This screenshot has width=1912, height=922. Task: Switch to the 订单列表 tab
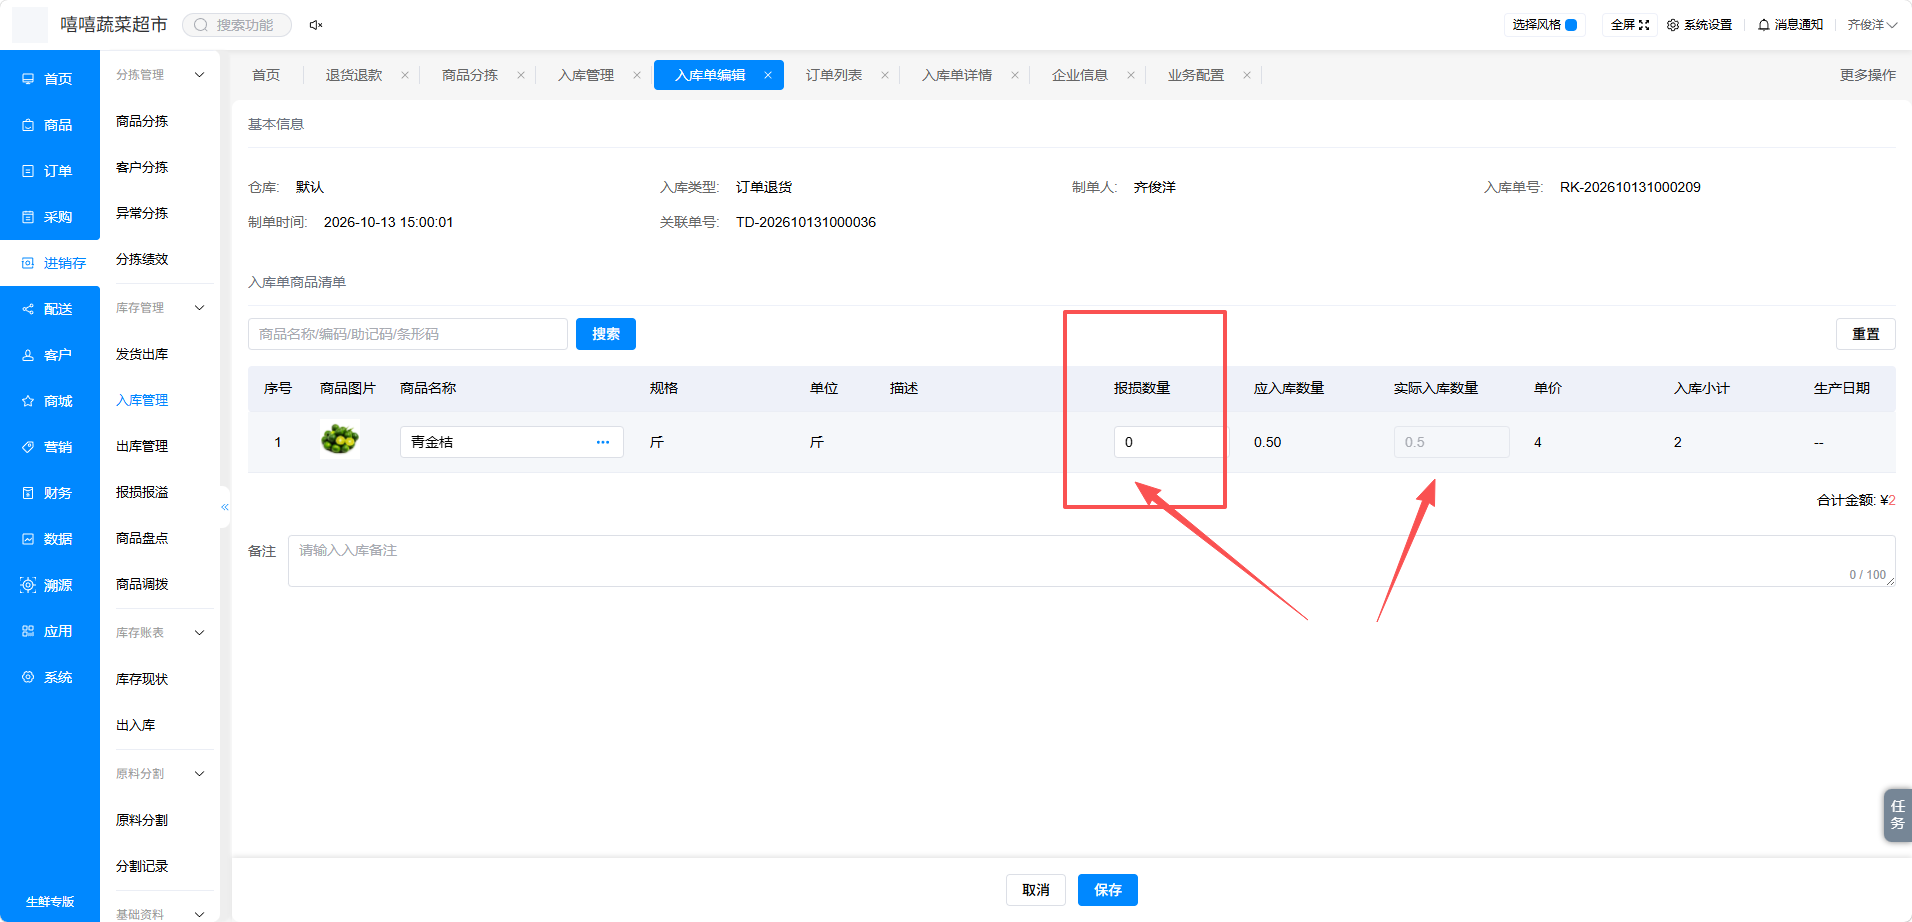click(834, 75)
